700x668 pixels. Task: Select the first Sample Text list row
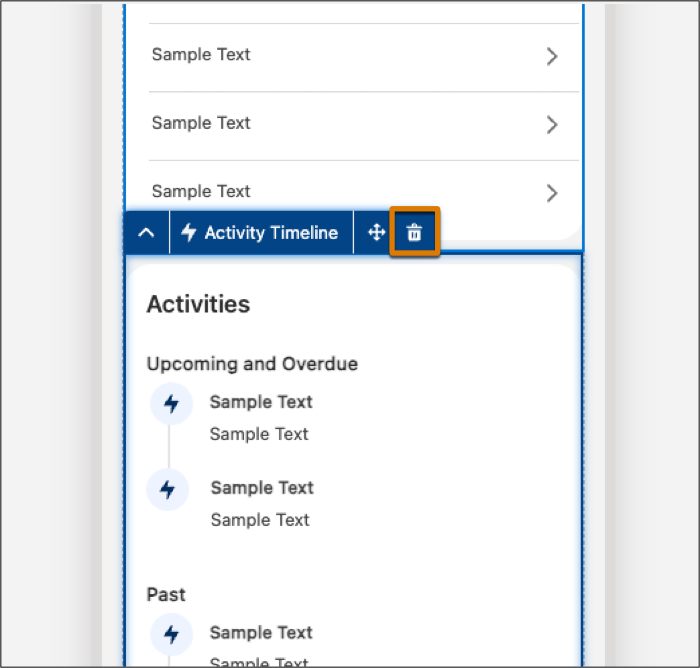pos(363,57)
